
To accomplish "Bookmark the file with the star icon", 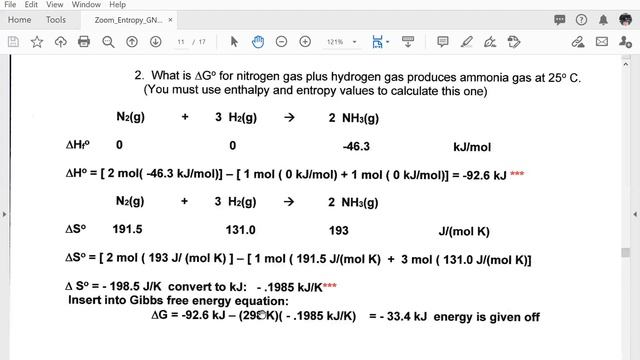I will (x=37, y=42).
